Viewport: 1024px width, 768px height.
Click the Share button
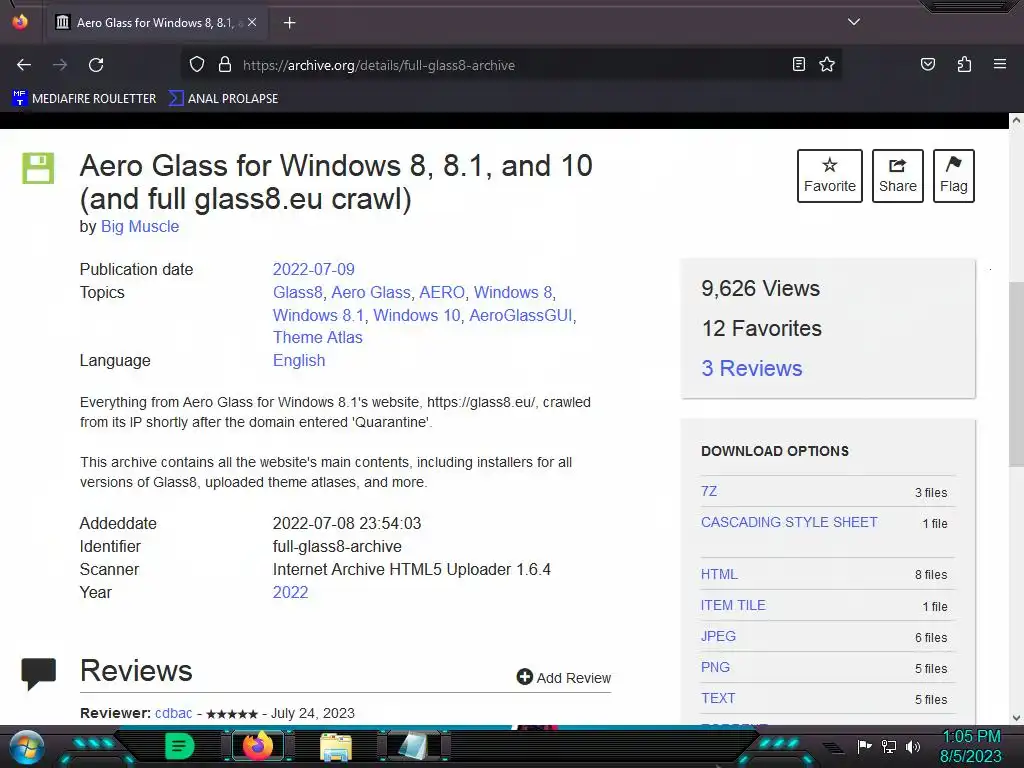tap(897, 176)
